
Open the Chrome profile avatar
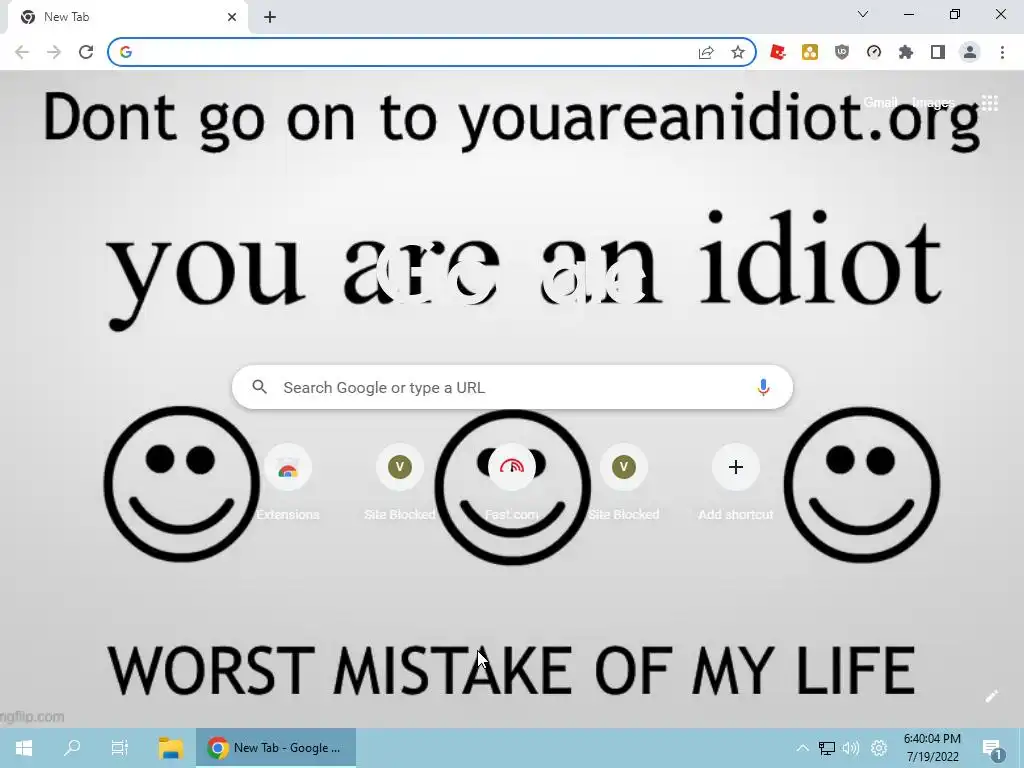coord(970,52)
